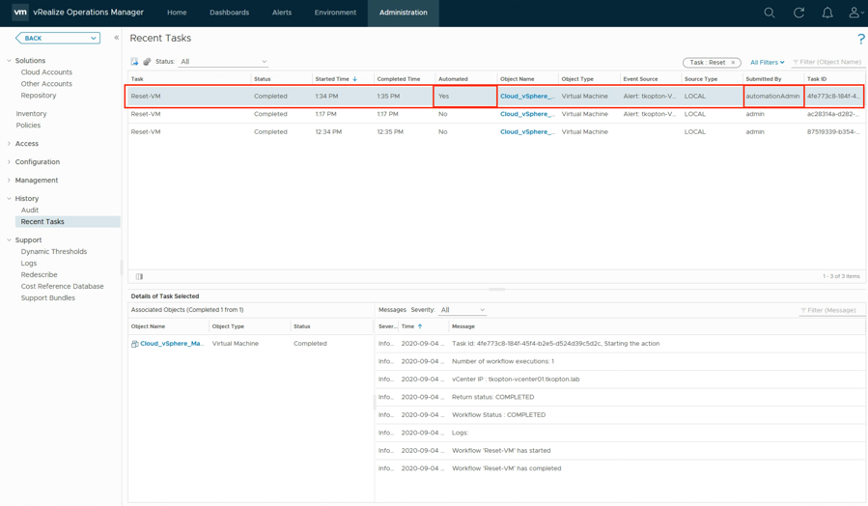This screenshot has height=506, width=868.
Task: Switch to the Dashboards tab
Action: 229,13
